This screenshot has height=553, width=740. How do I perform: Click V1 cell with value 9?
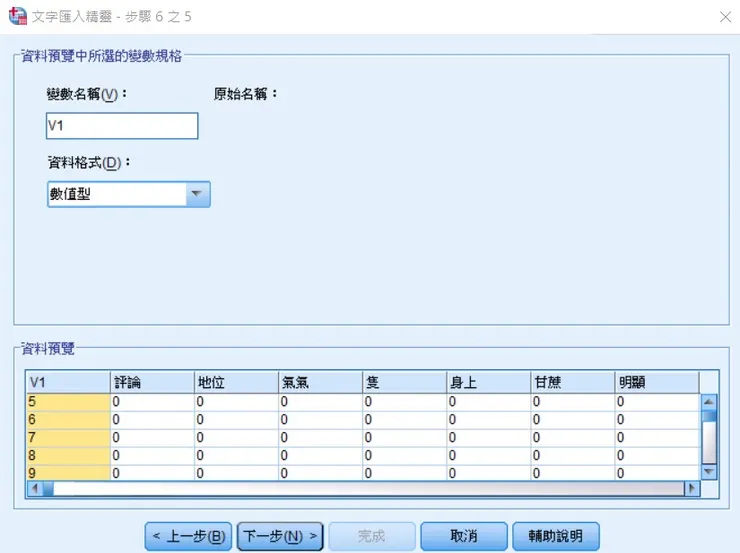point(68,473)
